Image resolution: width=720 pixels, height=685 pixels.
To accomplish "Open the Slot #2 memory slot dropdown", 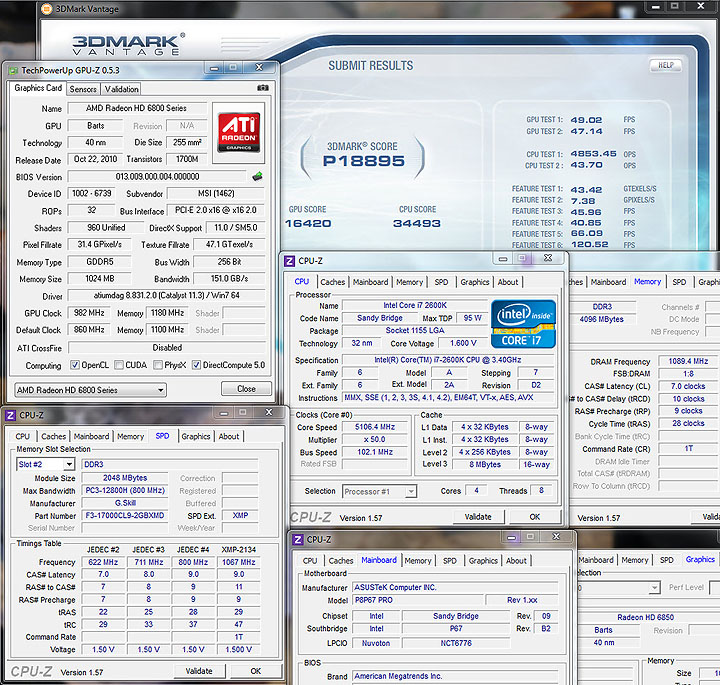I will click(x=45, y=465).
